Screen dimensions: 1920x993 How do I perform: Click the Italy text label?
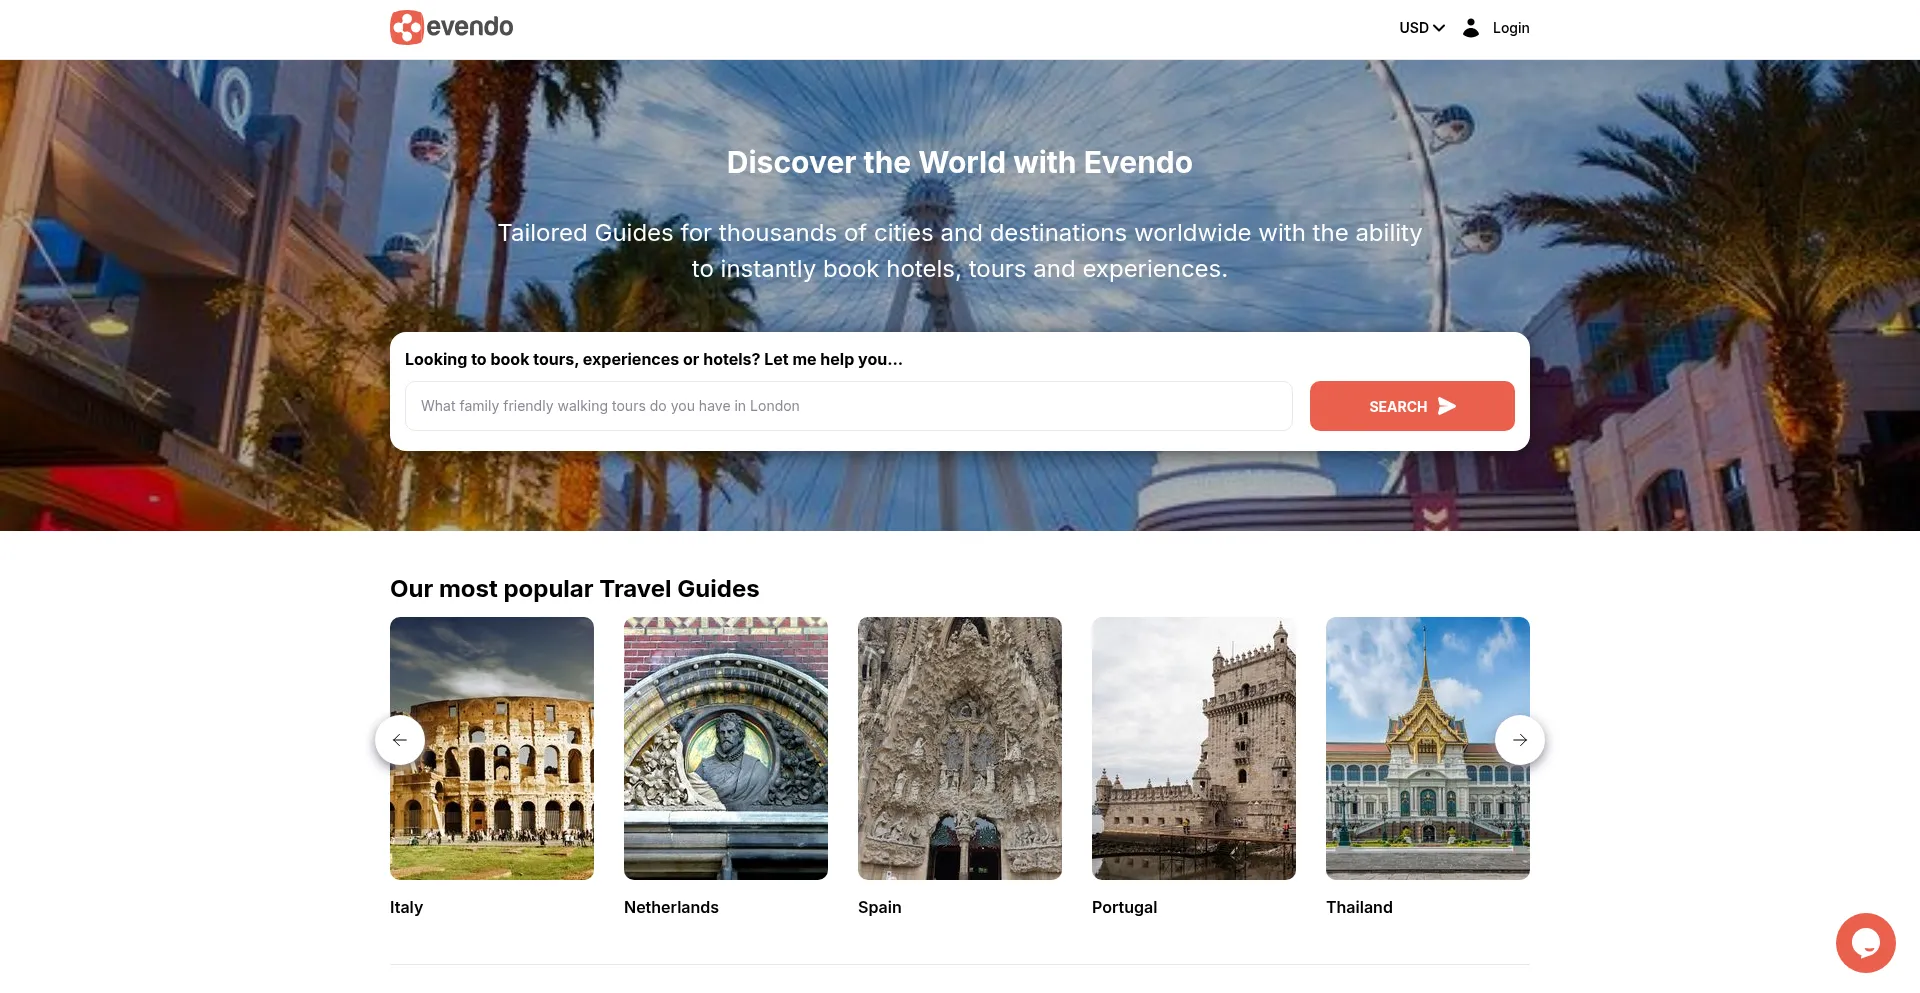tap(406, 907)
